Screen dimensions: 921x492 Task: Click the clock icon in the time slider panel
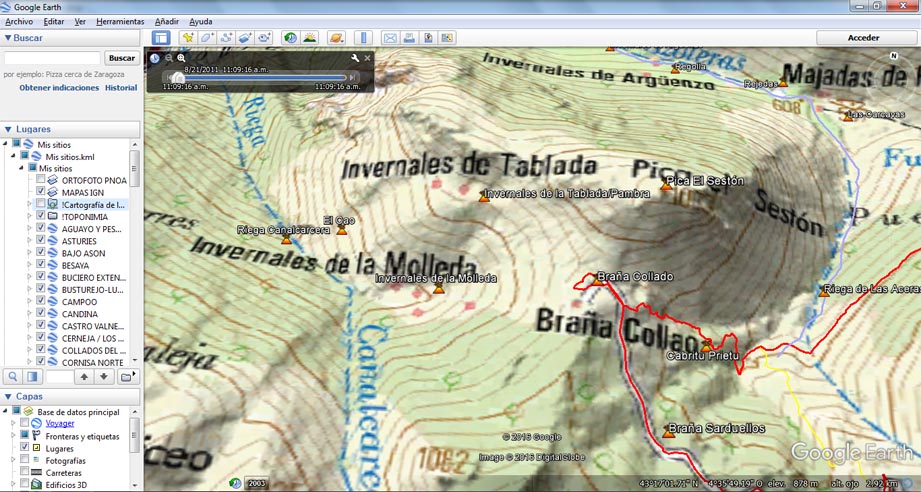pyautogui.click(x=154, y=58)
